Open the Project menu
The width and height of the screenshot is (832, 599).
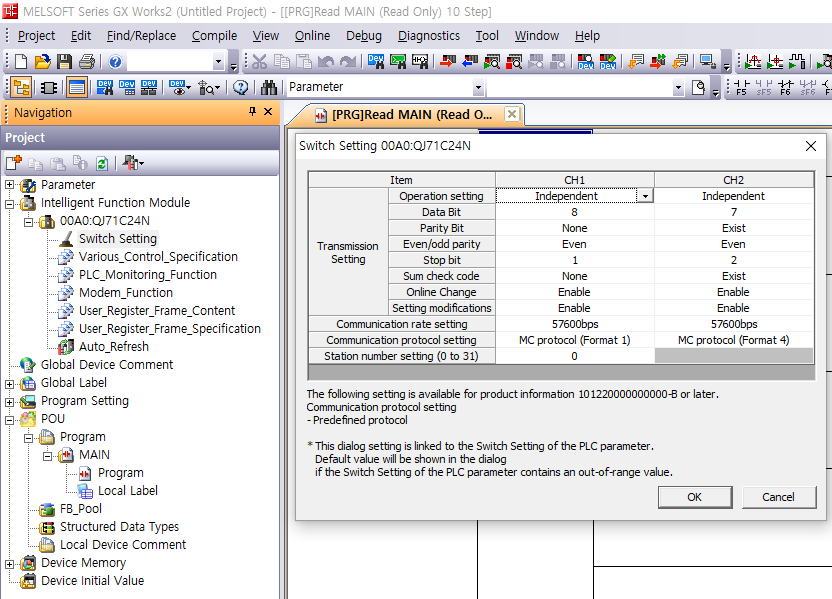[x=36, y=36]
